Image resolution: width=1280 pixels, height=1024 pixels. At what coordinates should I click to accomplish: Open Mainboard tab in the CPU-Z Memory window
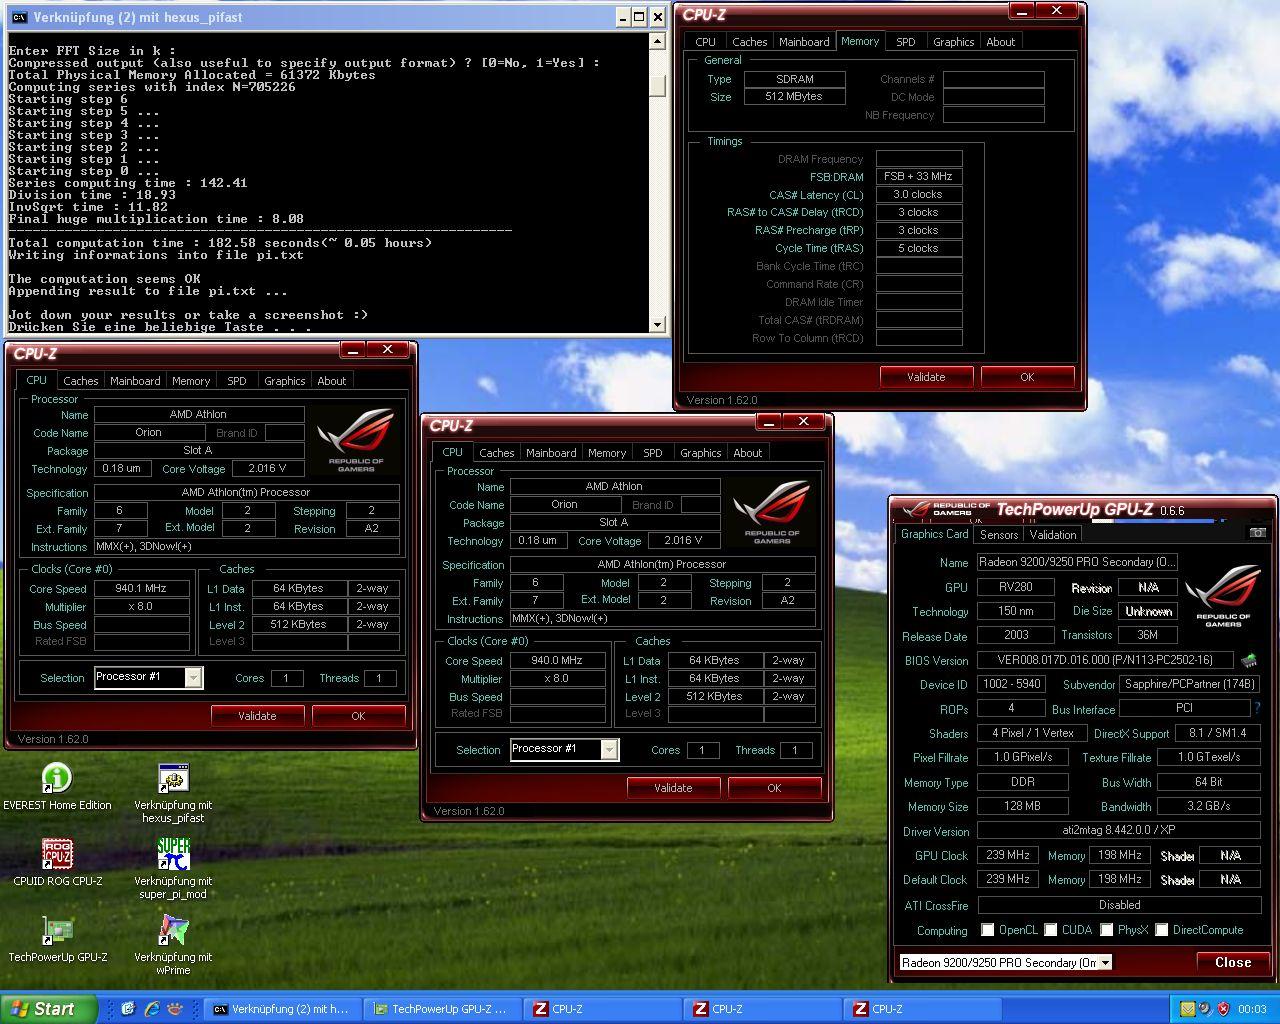804,42
